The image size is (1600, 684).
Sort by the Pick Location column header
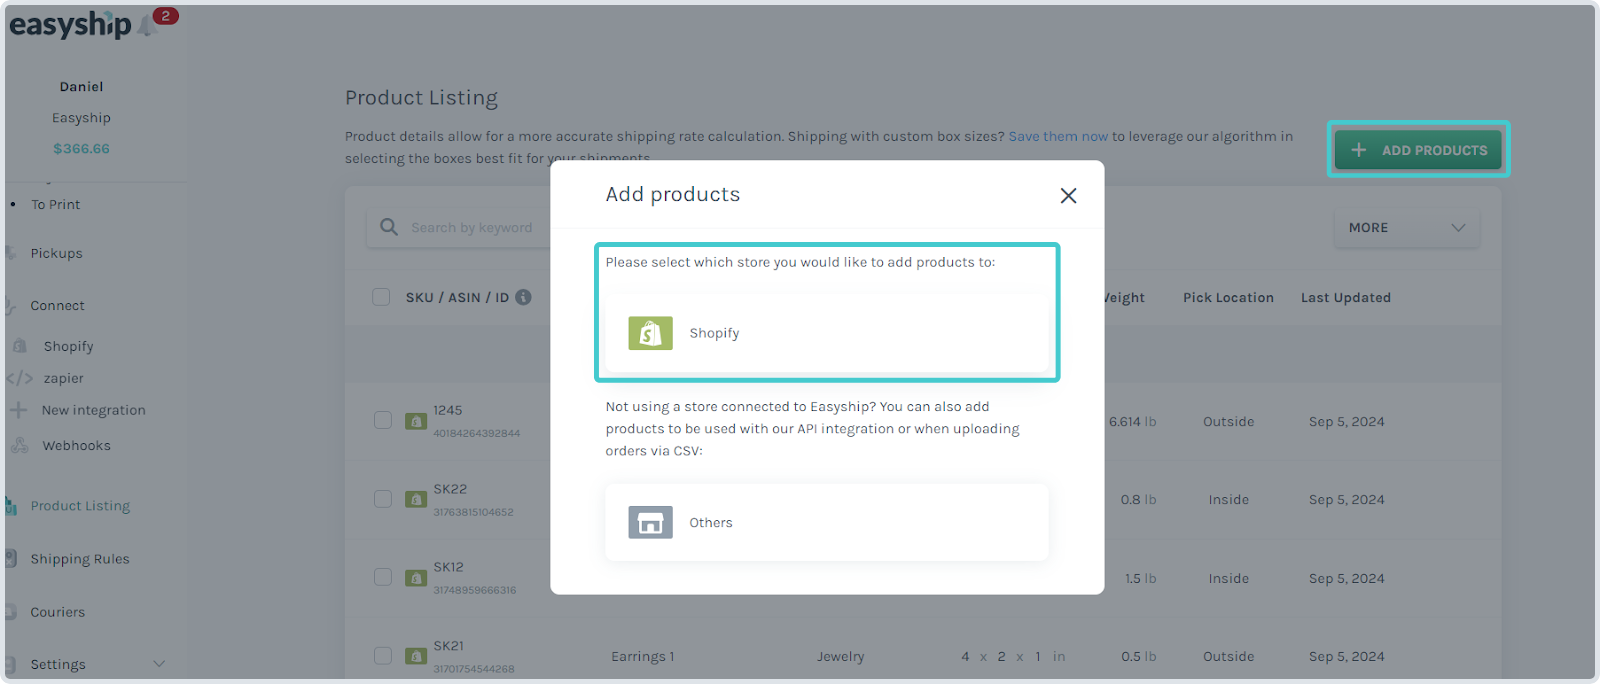coord(1228,297)
